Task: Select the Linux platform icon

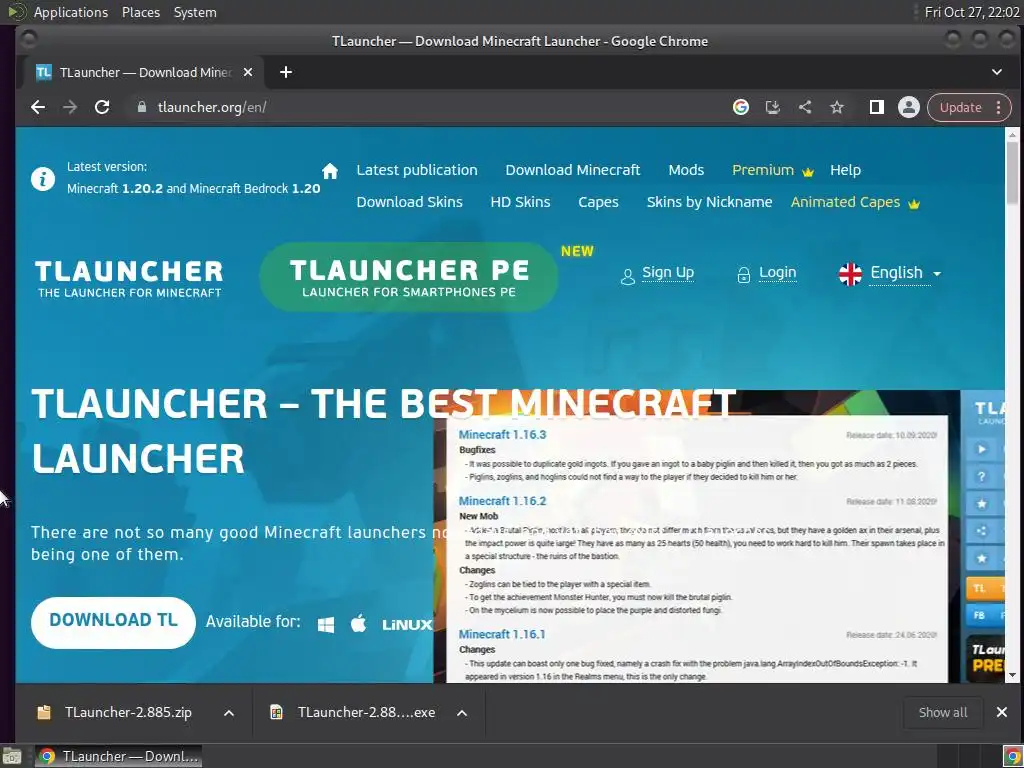Action: coord(407,625)
